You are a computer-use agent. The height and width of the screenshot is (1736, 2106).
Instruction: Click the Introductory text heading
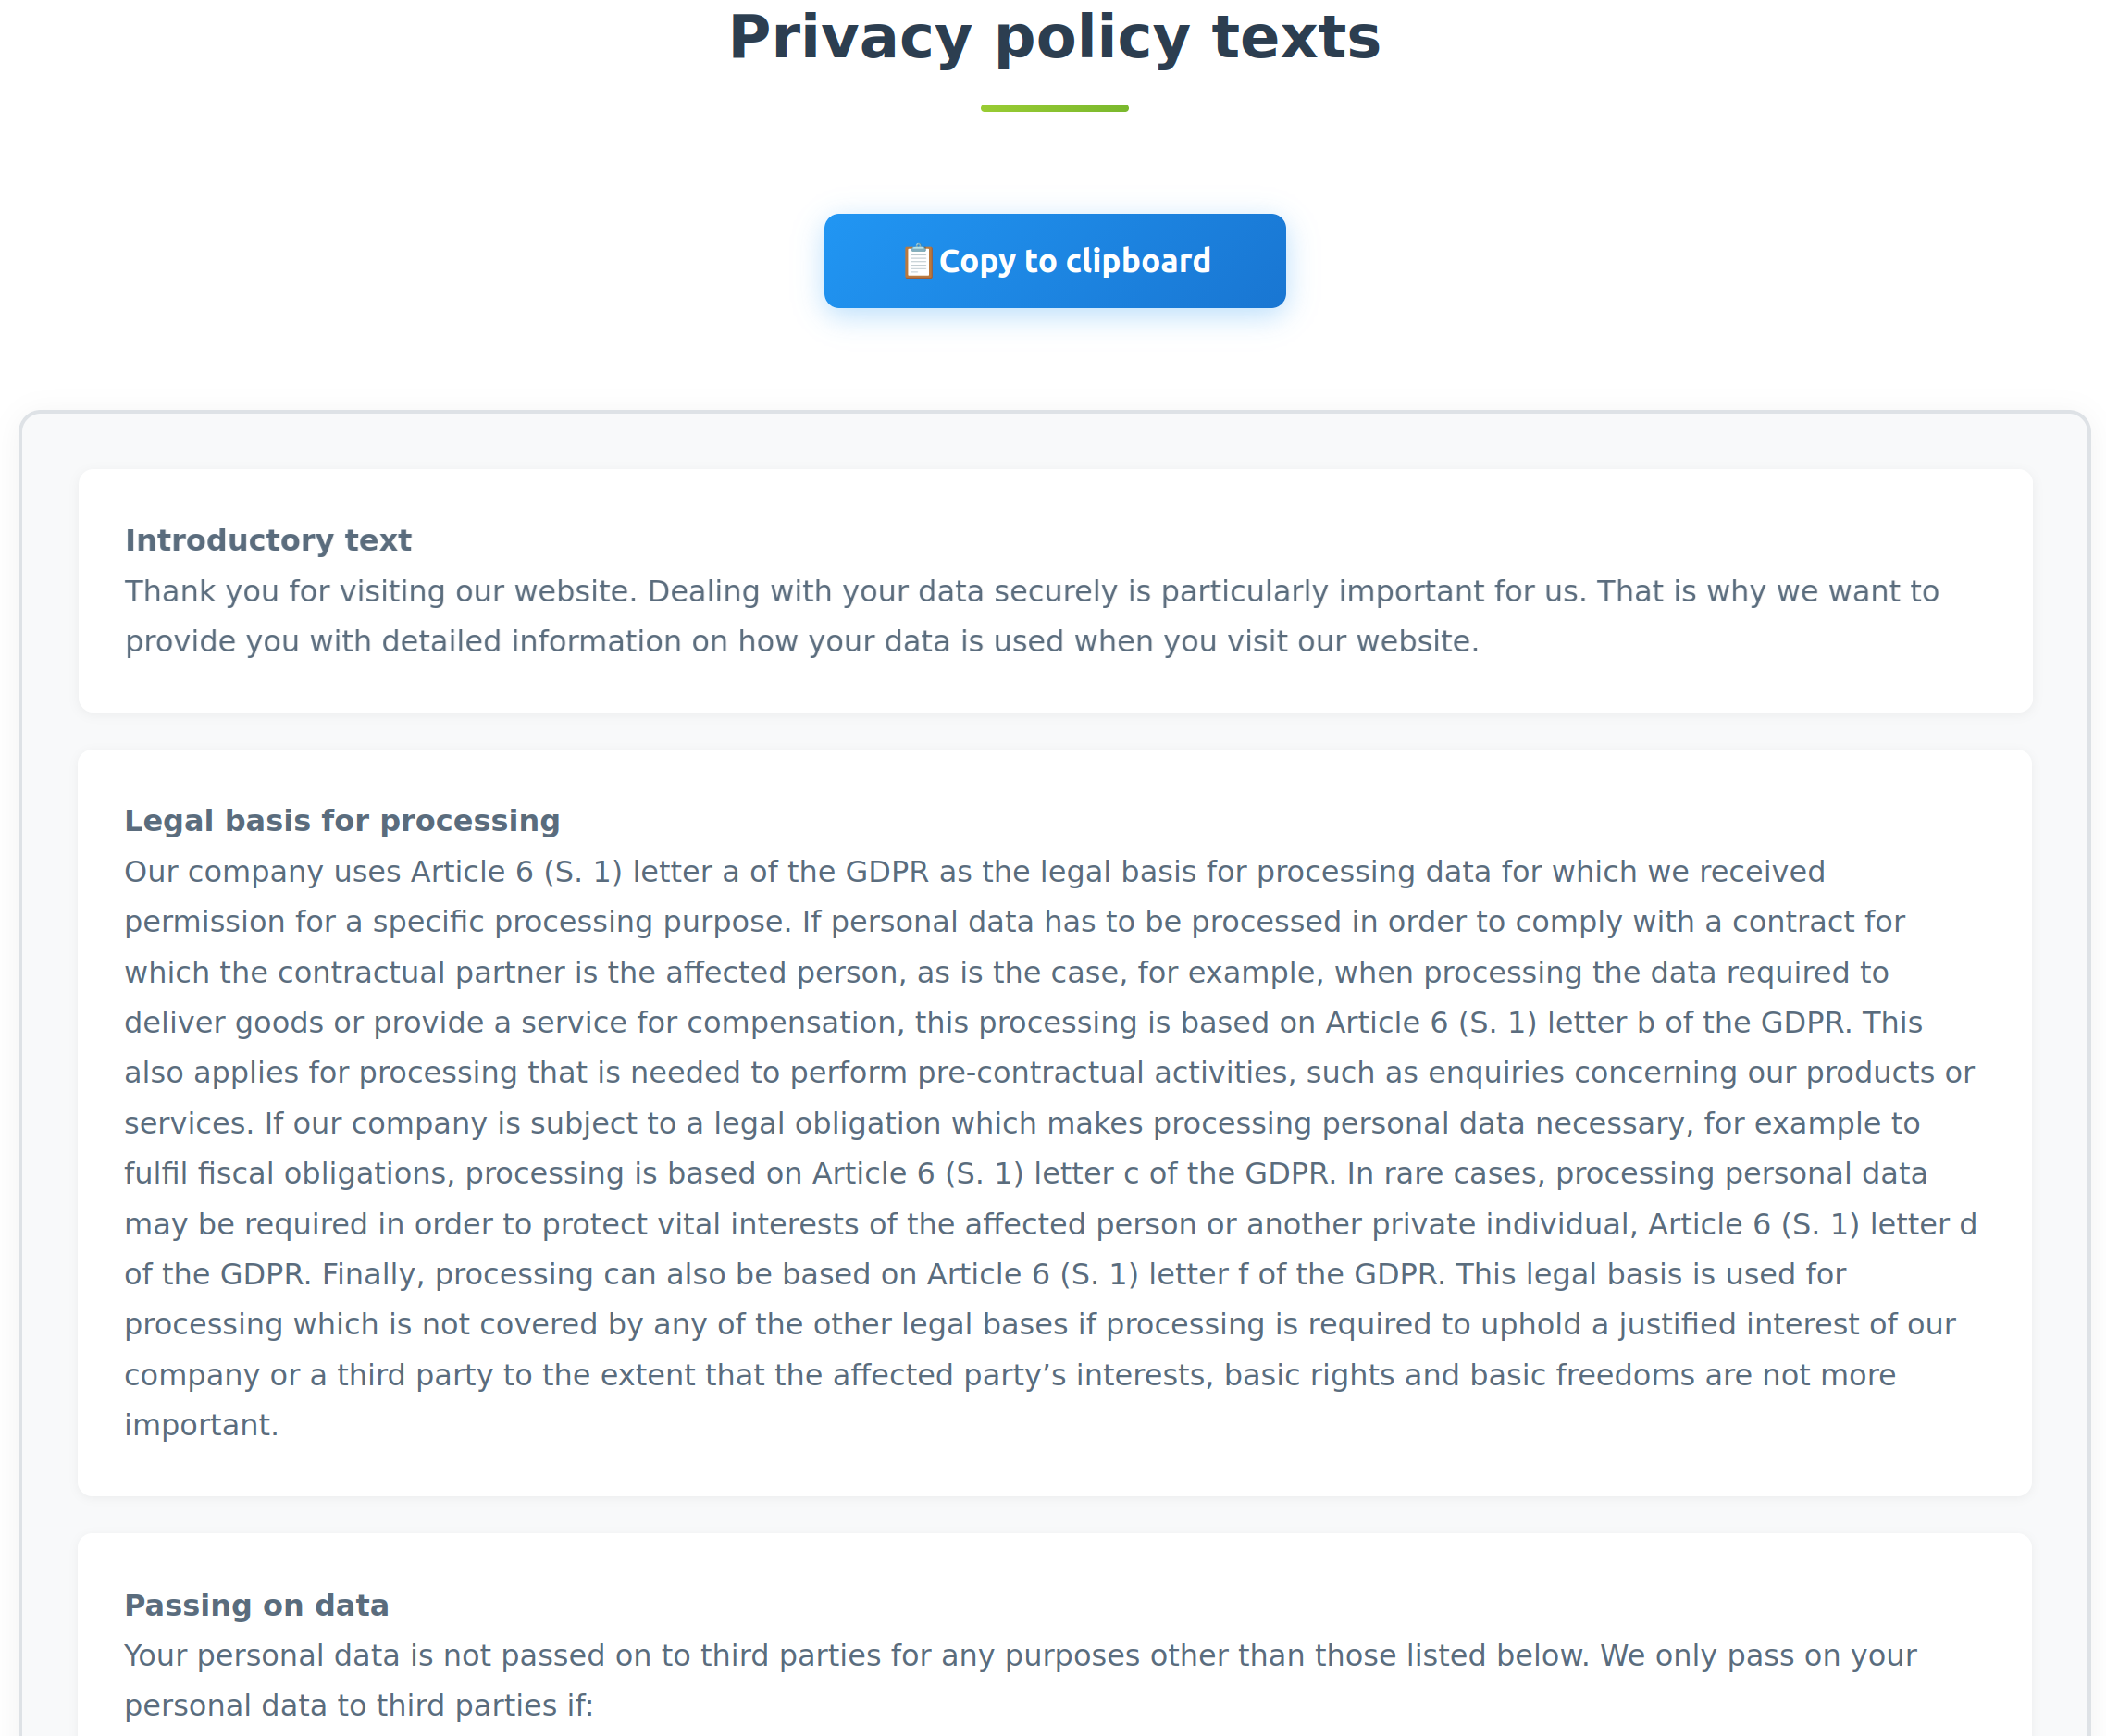pyautogui.click(x=267, y=539)
